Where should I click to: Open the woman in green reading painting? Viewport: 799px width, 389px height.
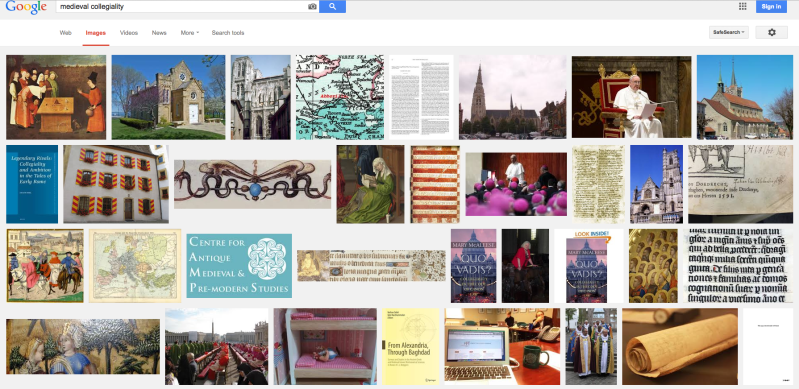click(x=370, y=184)
